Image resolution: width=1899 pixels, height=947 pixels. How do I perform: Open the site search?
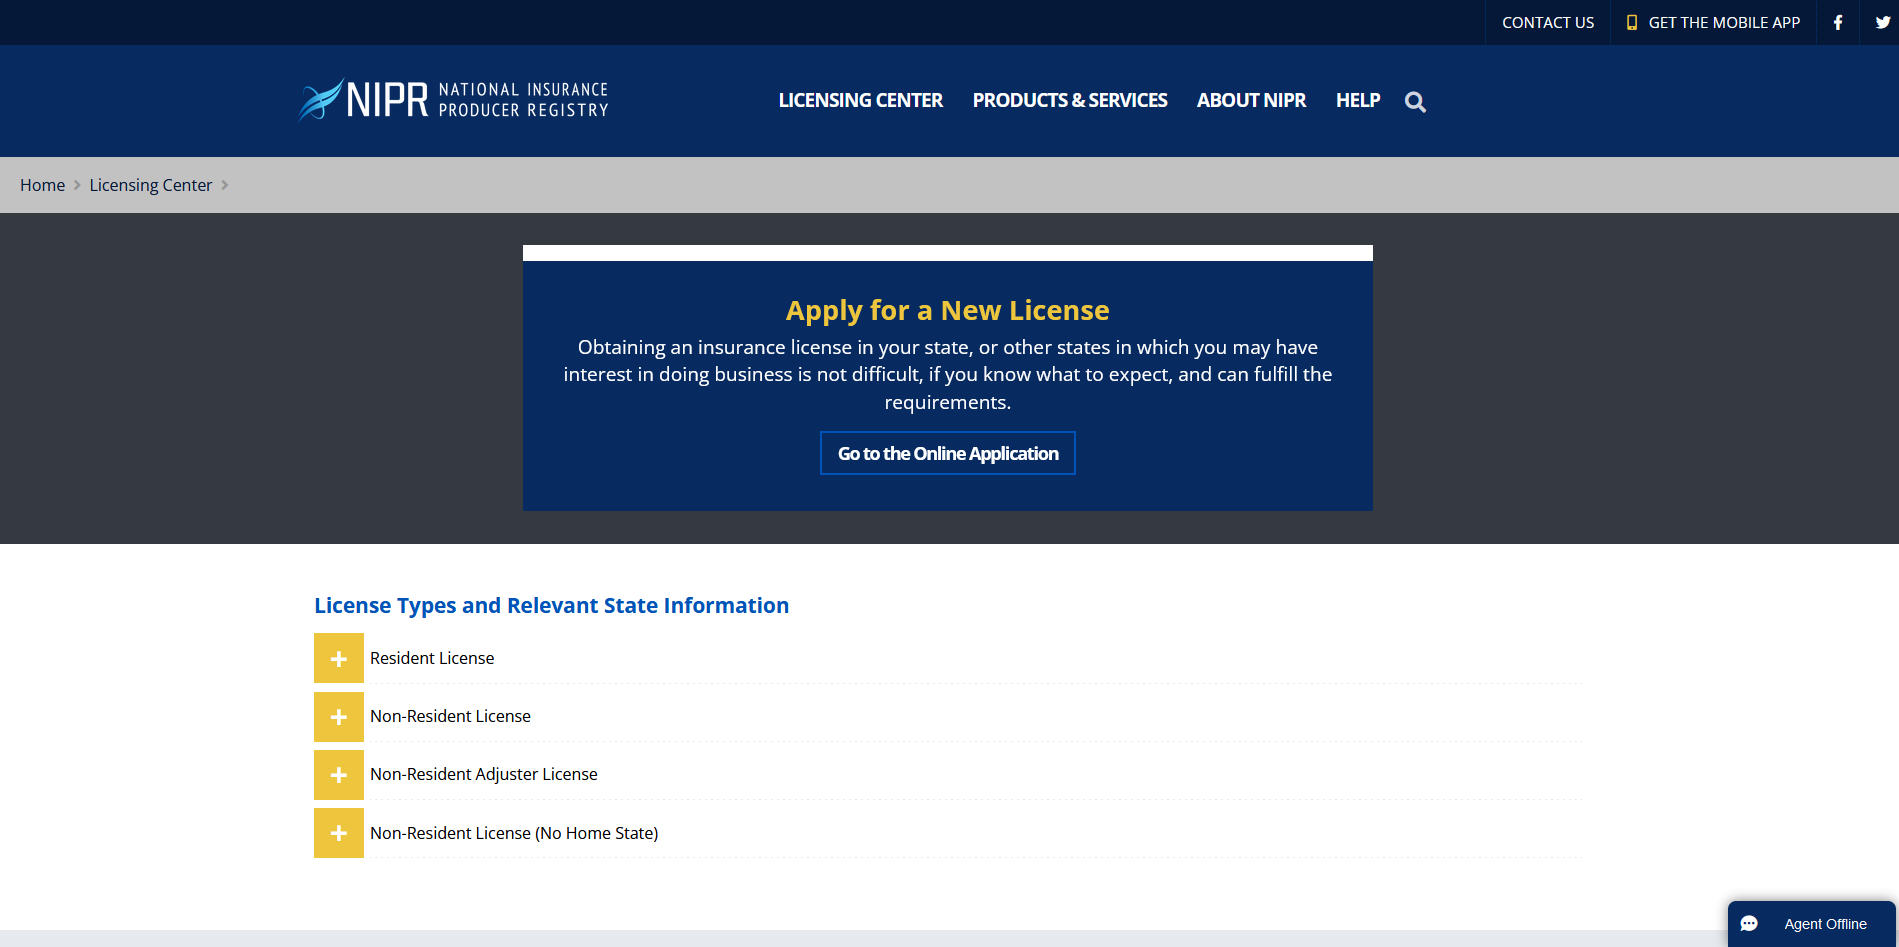(x=1415, y=101)
